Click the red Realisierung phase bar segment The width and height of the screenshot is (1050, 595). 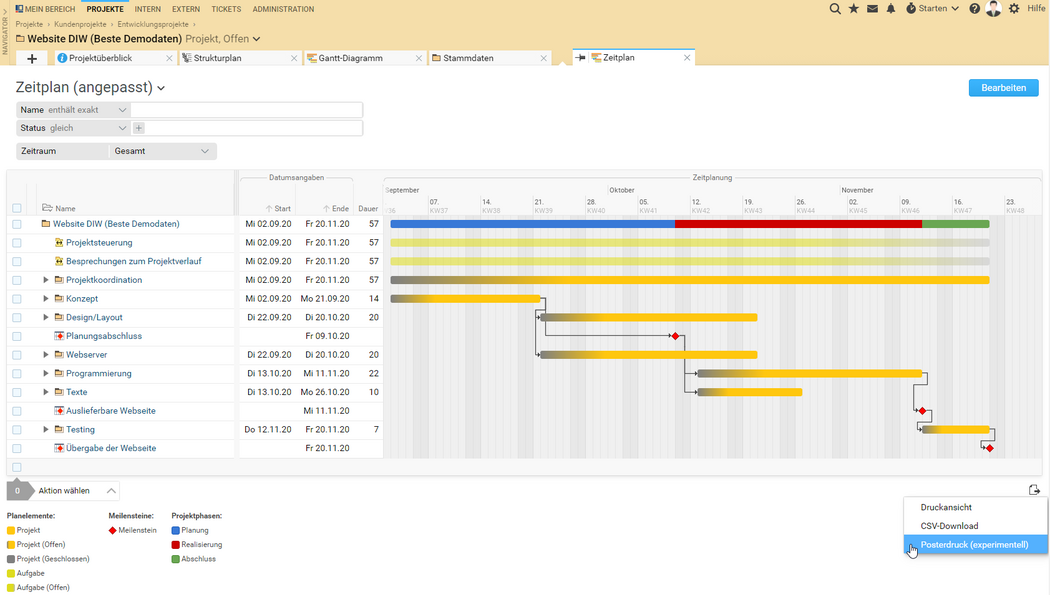coord(797,224)
